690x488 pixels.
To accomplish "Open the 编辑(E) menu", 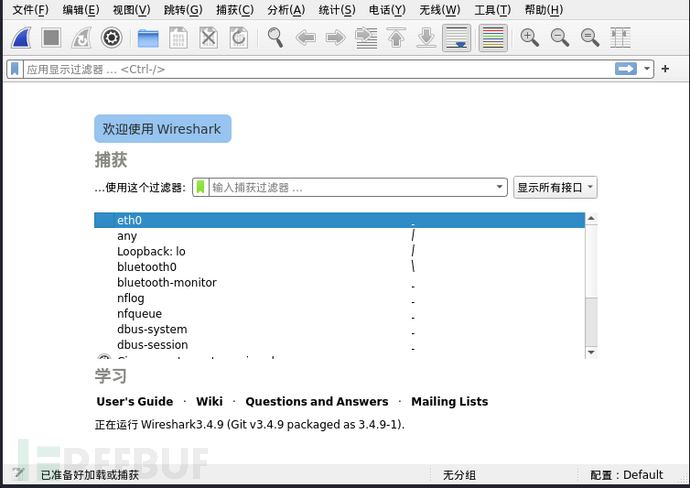I will [81, 10].
